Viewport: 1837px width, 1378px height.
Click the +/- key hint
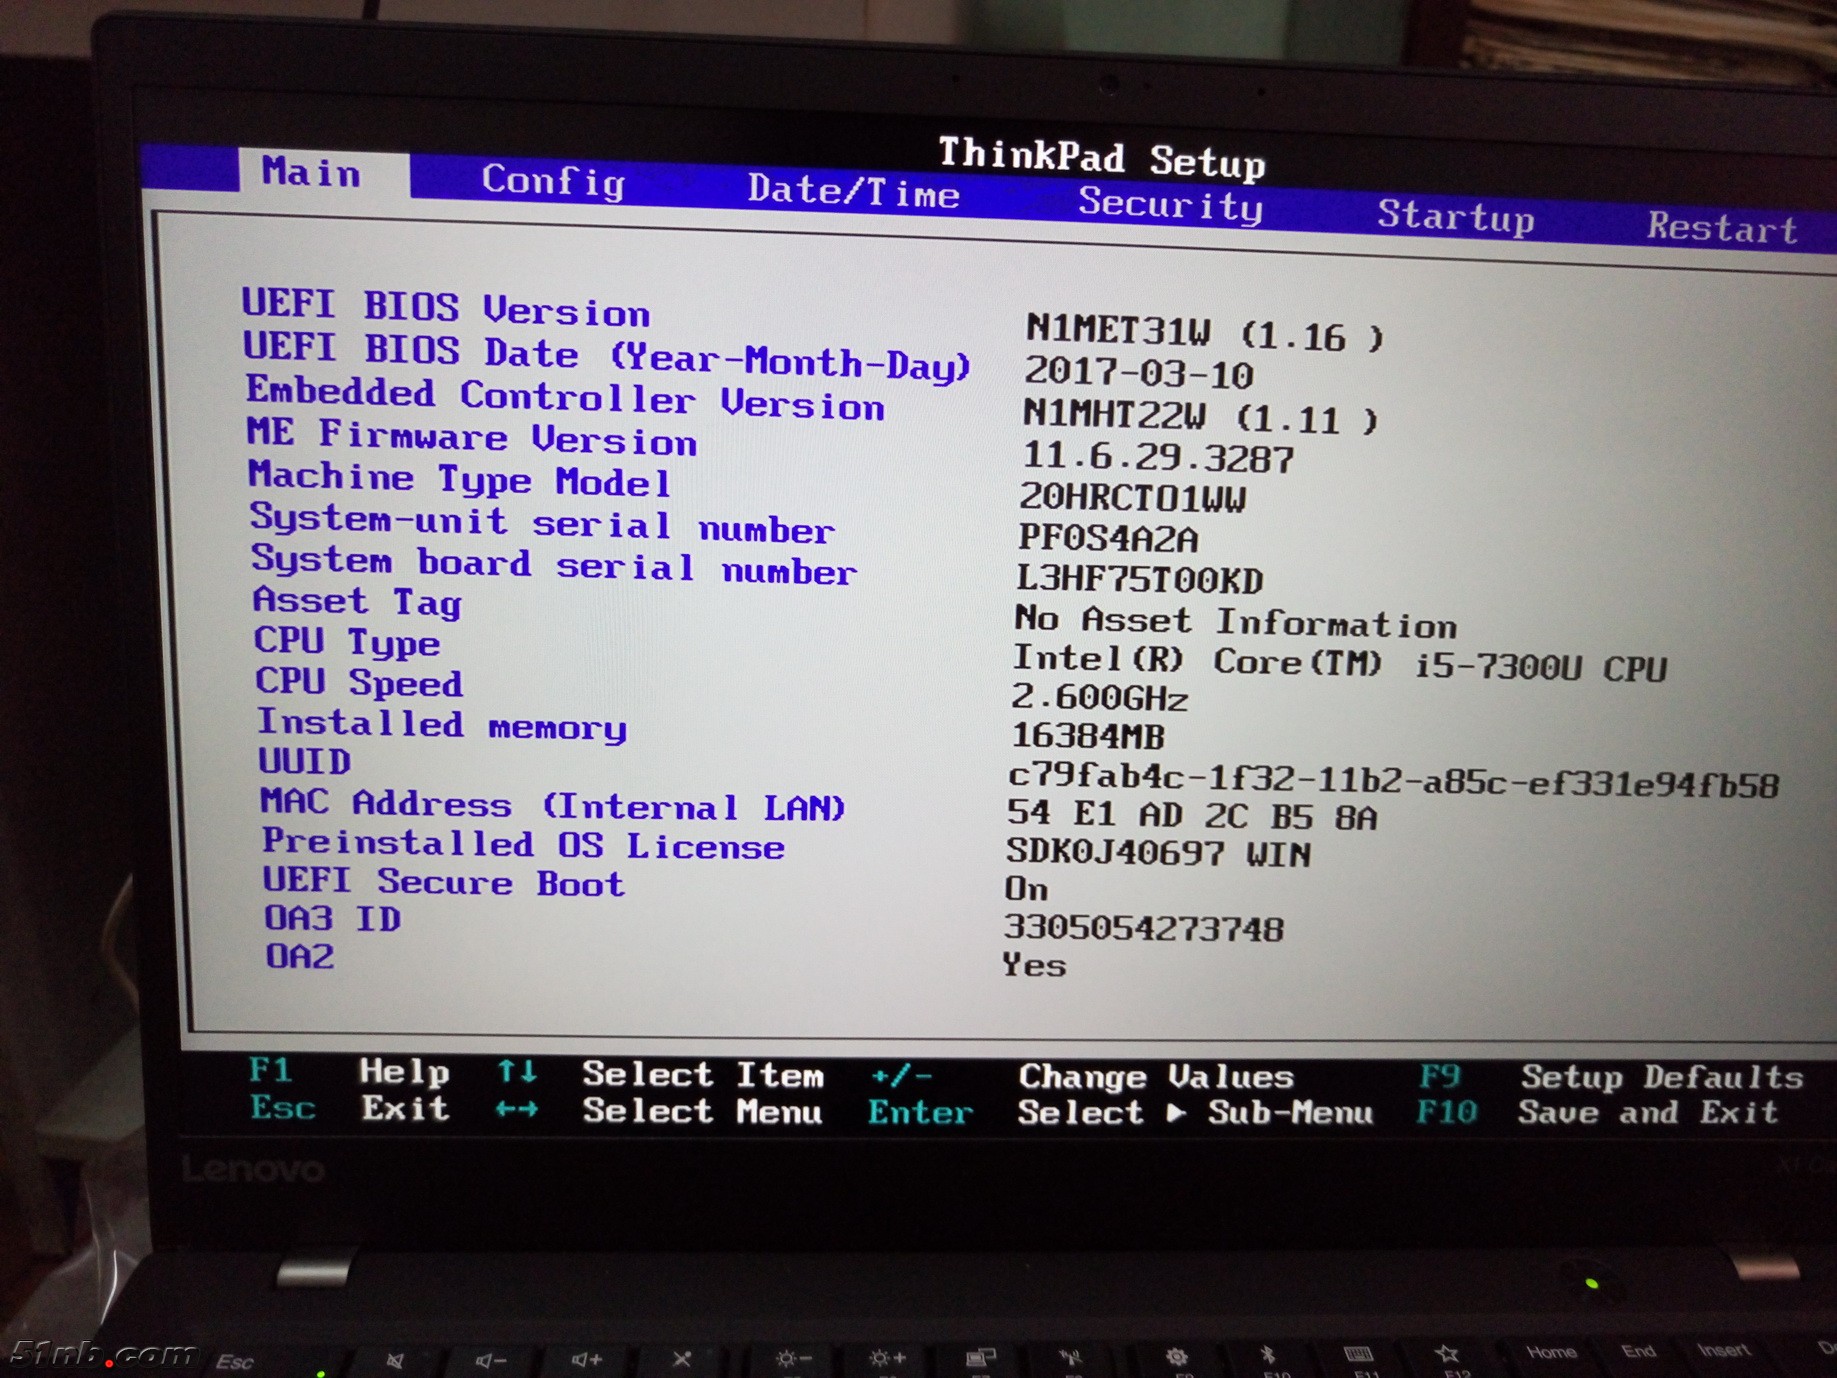coord(901,1076)
